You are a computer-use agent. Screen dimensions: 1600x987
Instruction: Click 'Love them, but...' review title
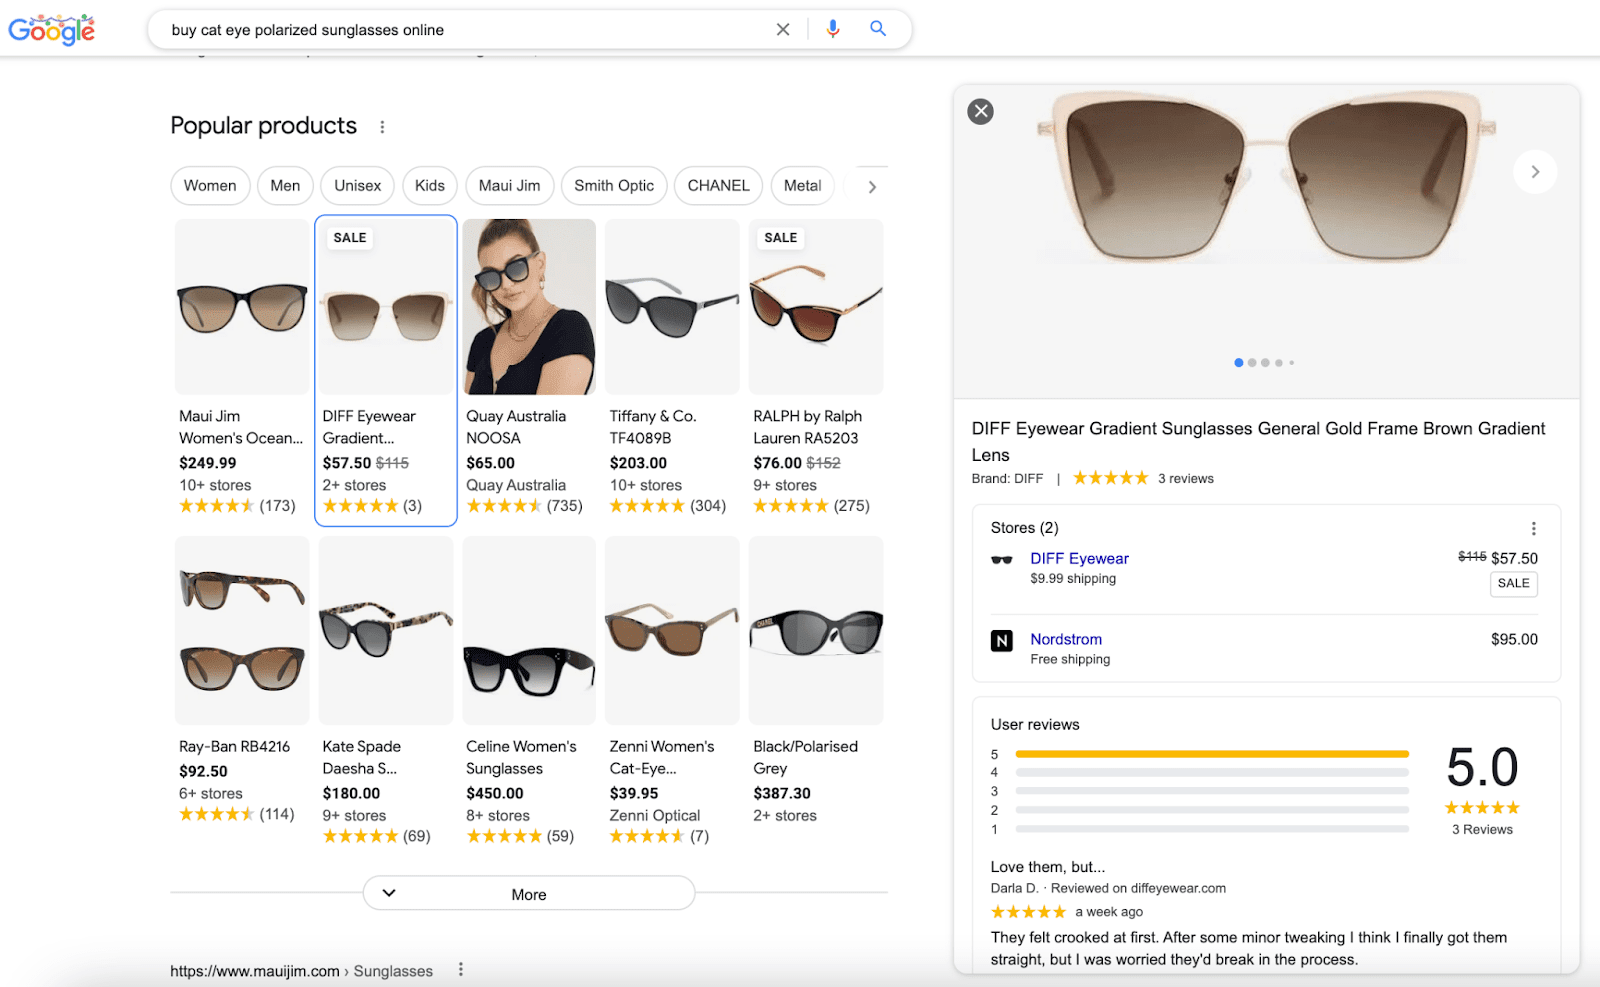1048,867
